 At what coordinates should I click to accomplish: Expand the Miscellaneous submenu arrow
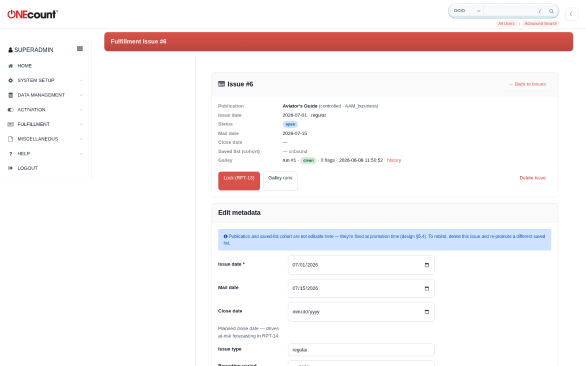81,139
